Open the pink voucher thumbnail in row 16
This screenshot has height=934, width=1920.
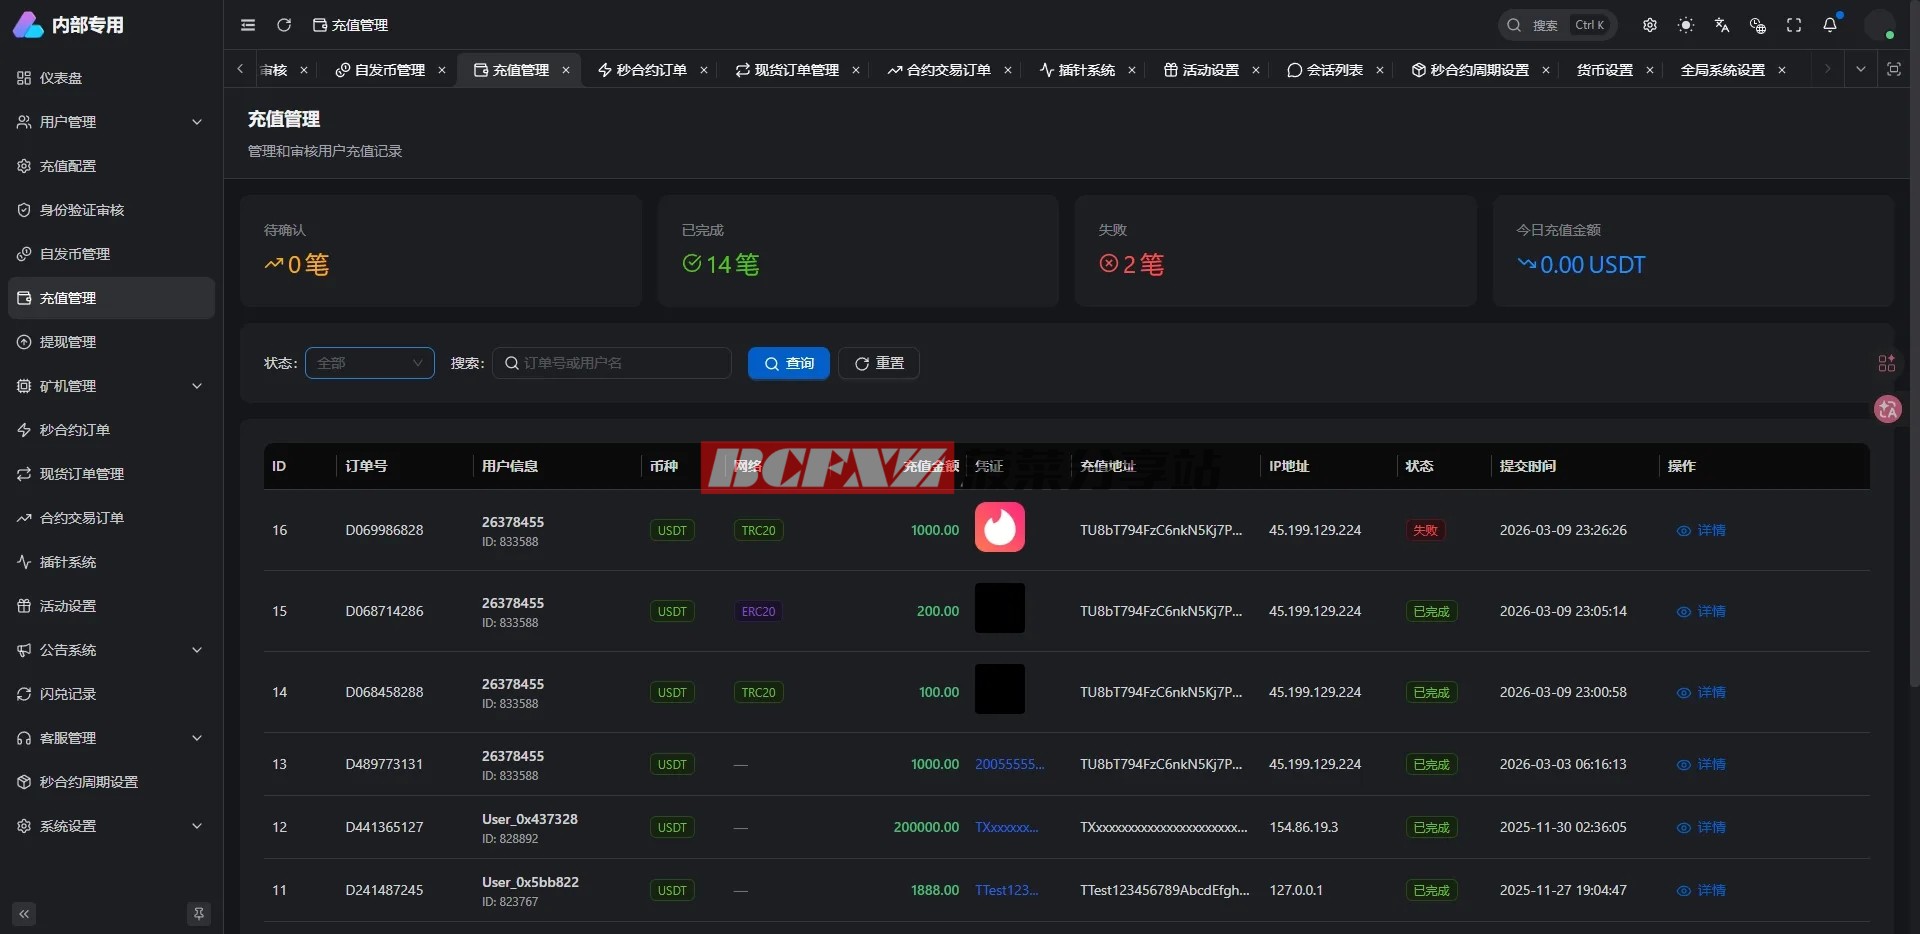(999, 527)
